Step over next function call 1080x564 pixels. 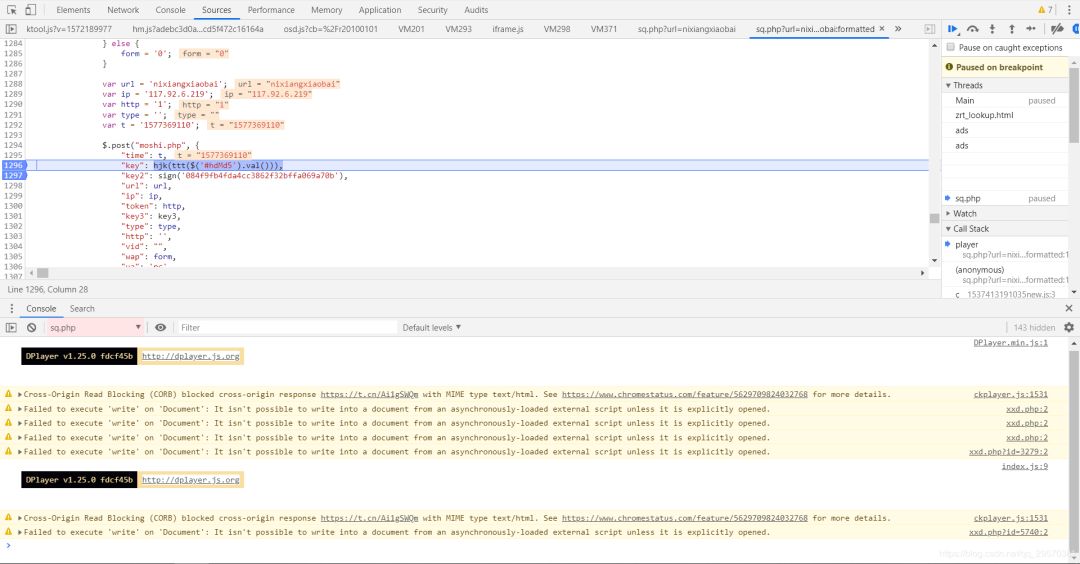coord(973,30)
